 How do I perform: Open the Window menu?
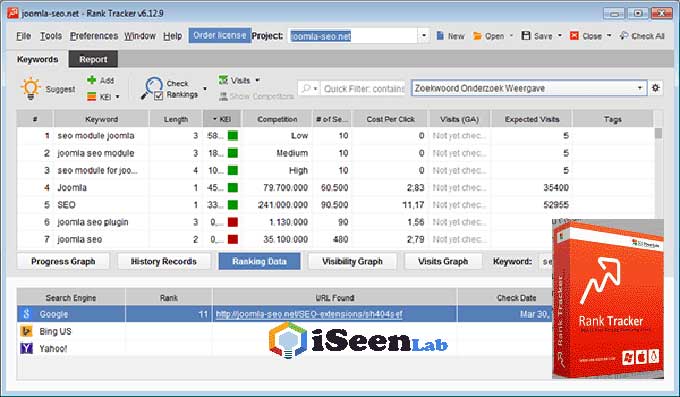tap(140, 36)
